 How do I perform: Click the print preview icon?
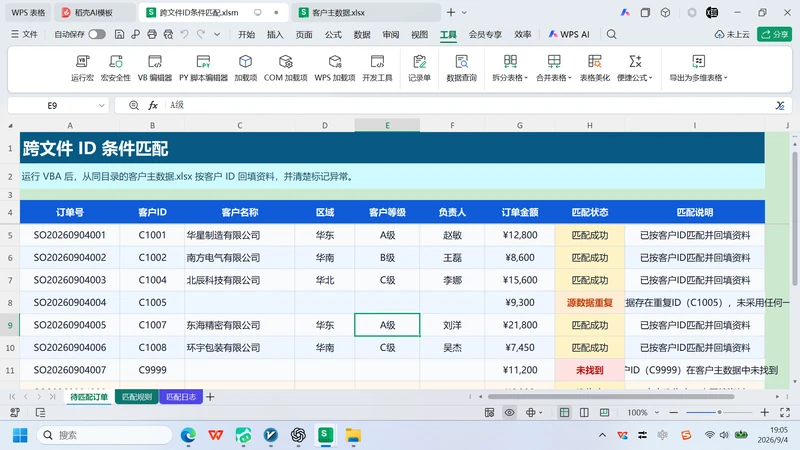pos(168,34)
